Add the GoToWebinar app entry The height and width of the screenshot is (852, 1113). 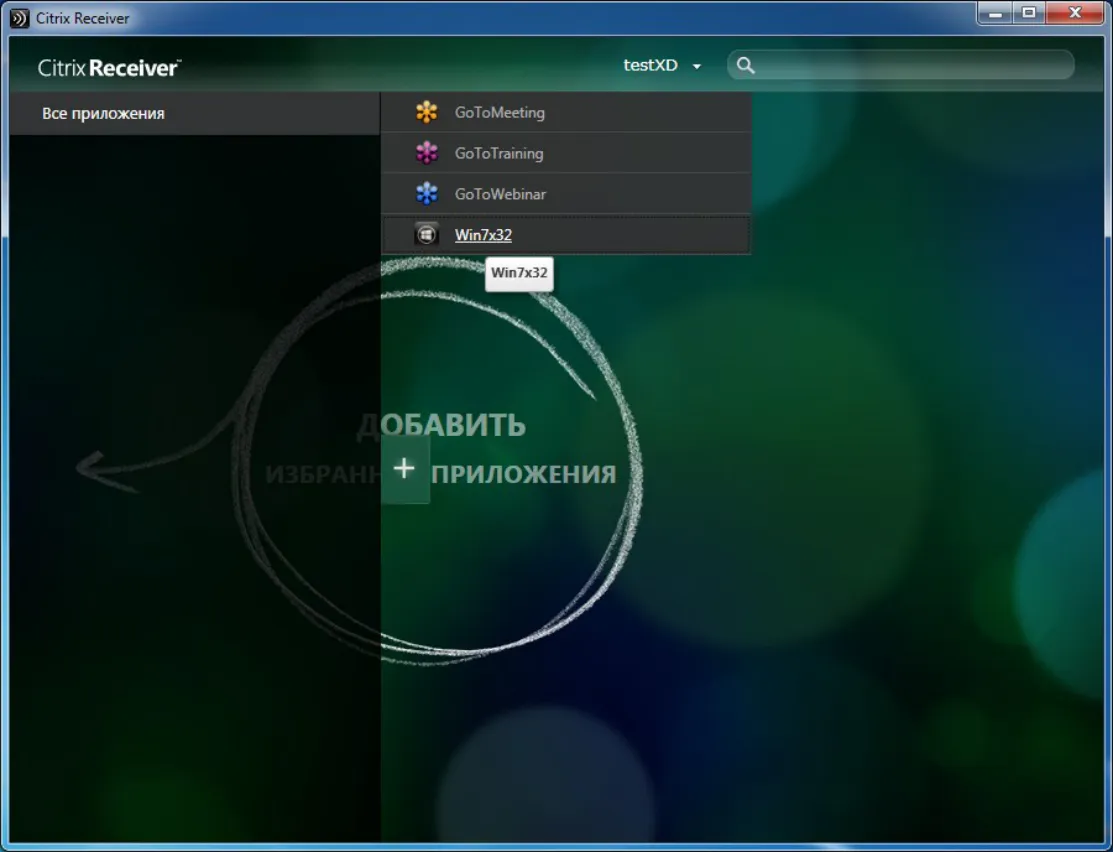[x=566, y=193]
